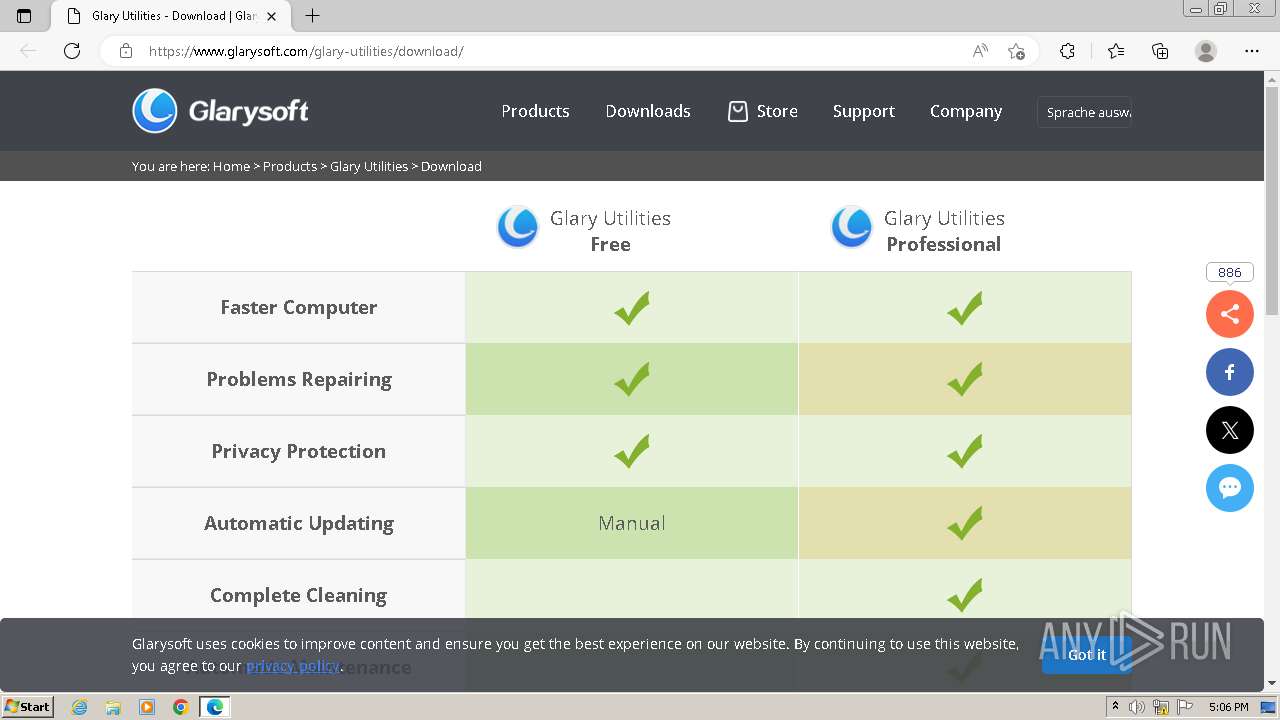Open Google Chrome from the taskbar
Image resolution: width=1280 pixels, height=720 pixels.
(180, 707)
